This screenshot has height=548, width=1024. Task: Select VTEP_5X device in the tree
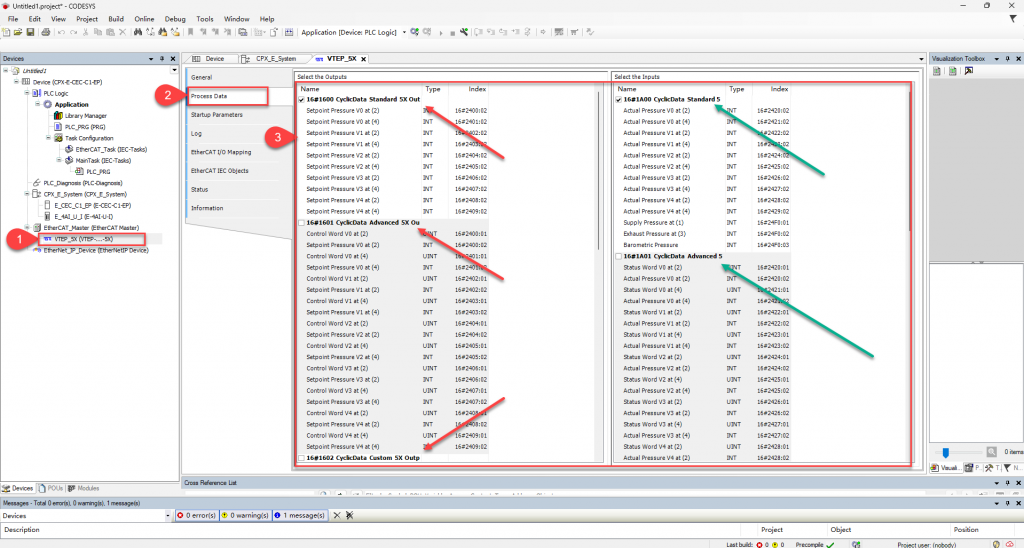[x=84, y=239]
